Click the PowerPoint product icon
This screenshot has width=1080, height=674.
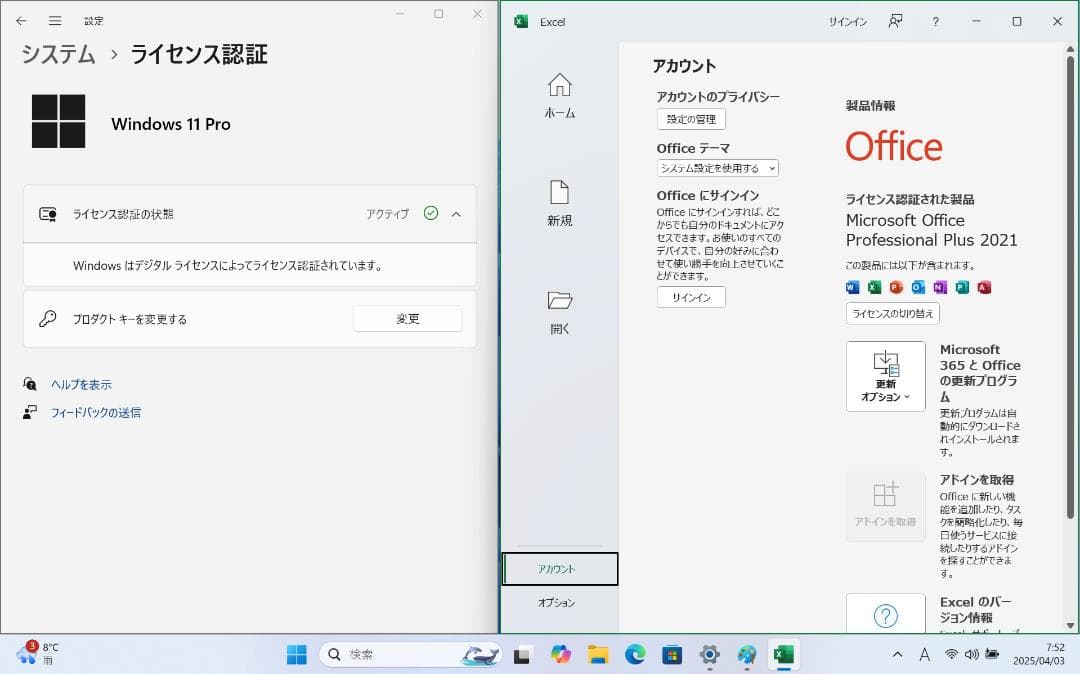896,287
